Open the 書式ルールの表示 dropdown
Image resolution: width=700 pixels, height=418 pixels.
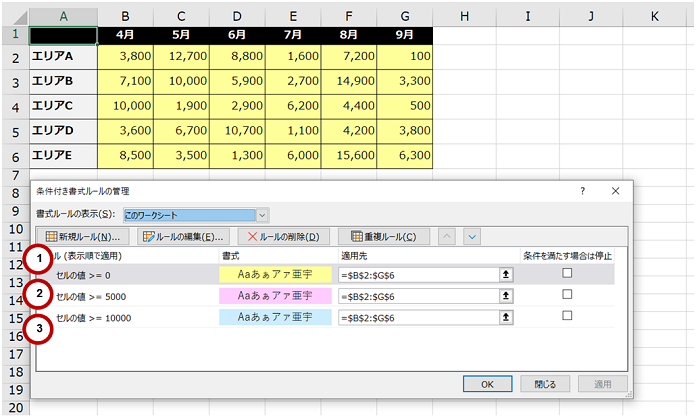262,214
